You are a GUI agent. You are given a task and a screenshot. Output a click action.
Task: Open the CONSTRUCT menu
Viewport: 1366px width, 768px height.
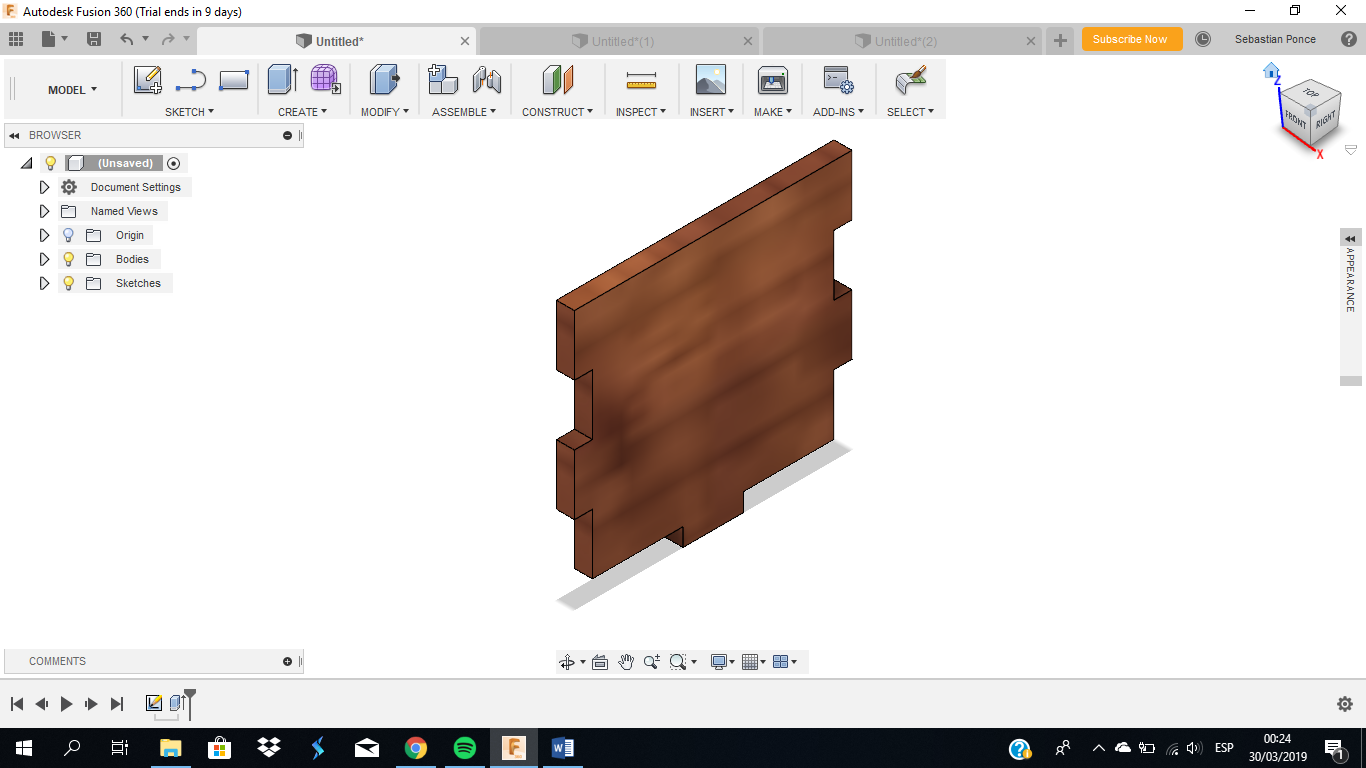click(557, 112)
